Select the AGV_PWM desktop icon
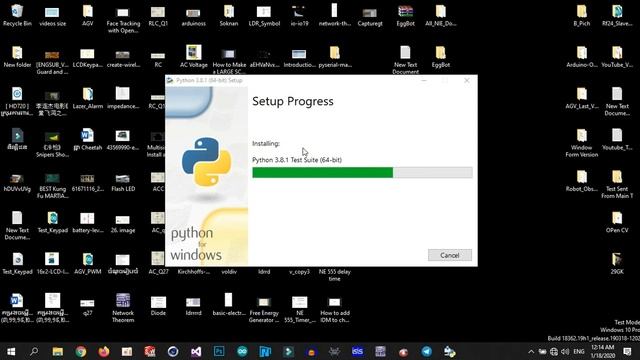The image size is (640, 360). pos(87,263)
